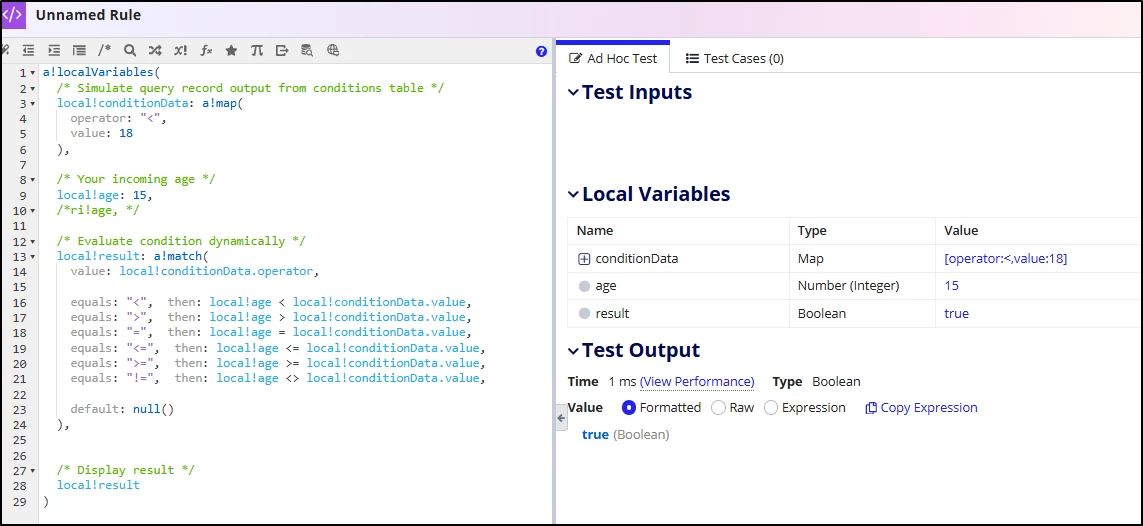
Task: Place cursor on final local!result line
Action: [x=98, y=485]
